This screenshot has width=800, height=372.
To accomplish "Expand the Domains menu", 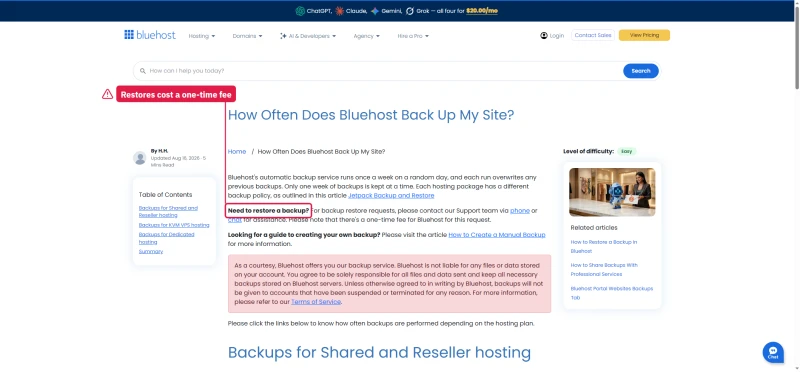I will click(x=247, y=36).
